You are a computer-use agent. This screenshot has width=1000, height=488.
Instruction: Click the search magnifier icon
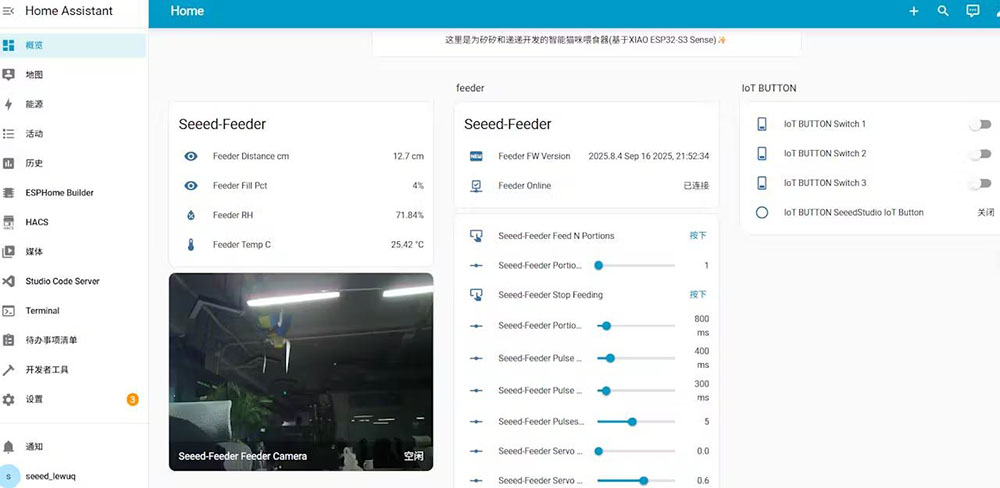click(943, 11)
